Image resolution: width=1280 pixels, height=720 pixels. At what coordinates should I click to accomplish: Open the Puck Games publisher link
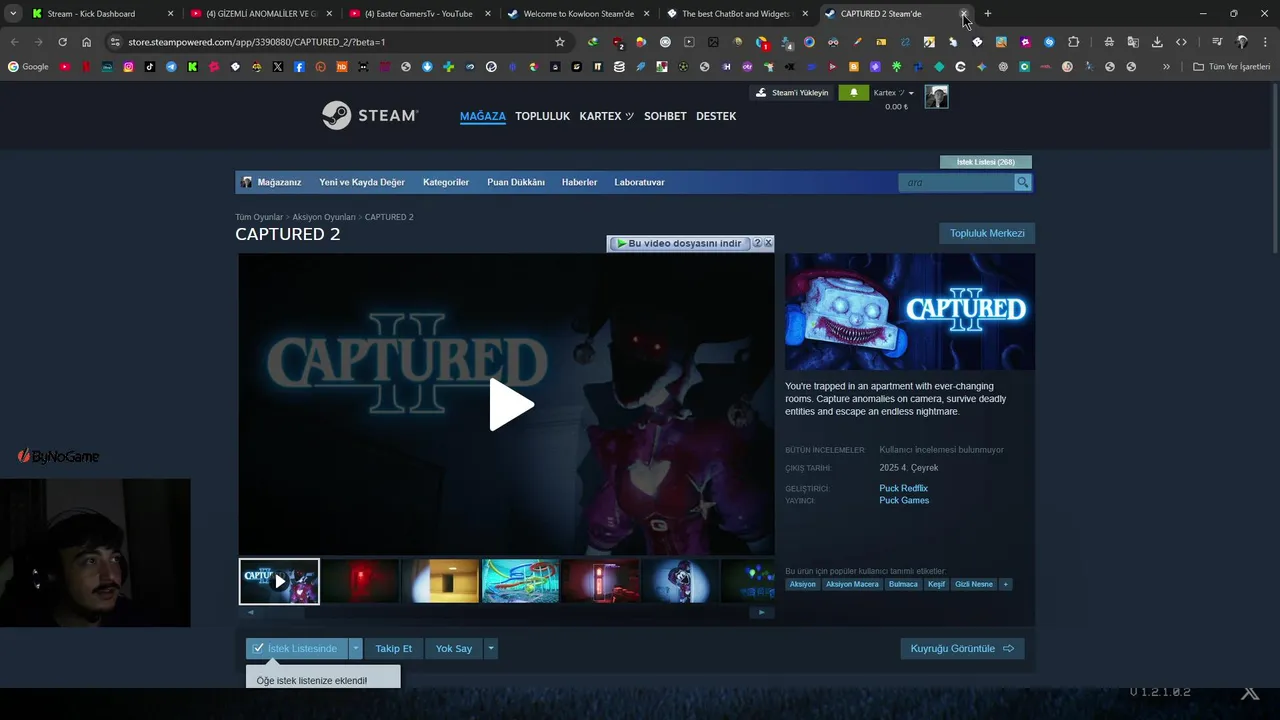pyautogui.click(x=904, y=500)
